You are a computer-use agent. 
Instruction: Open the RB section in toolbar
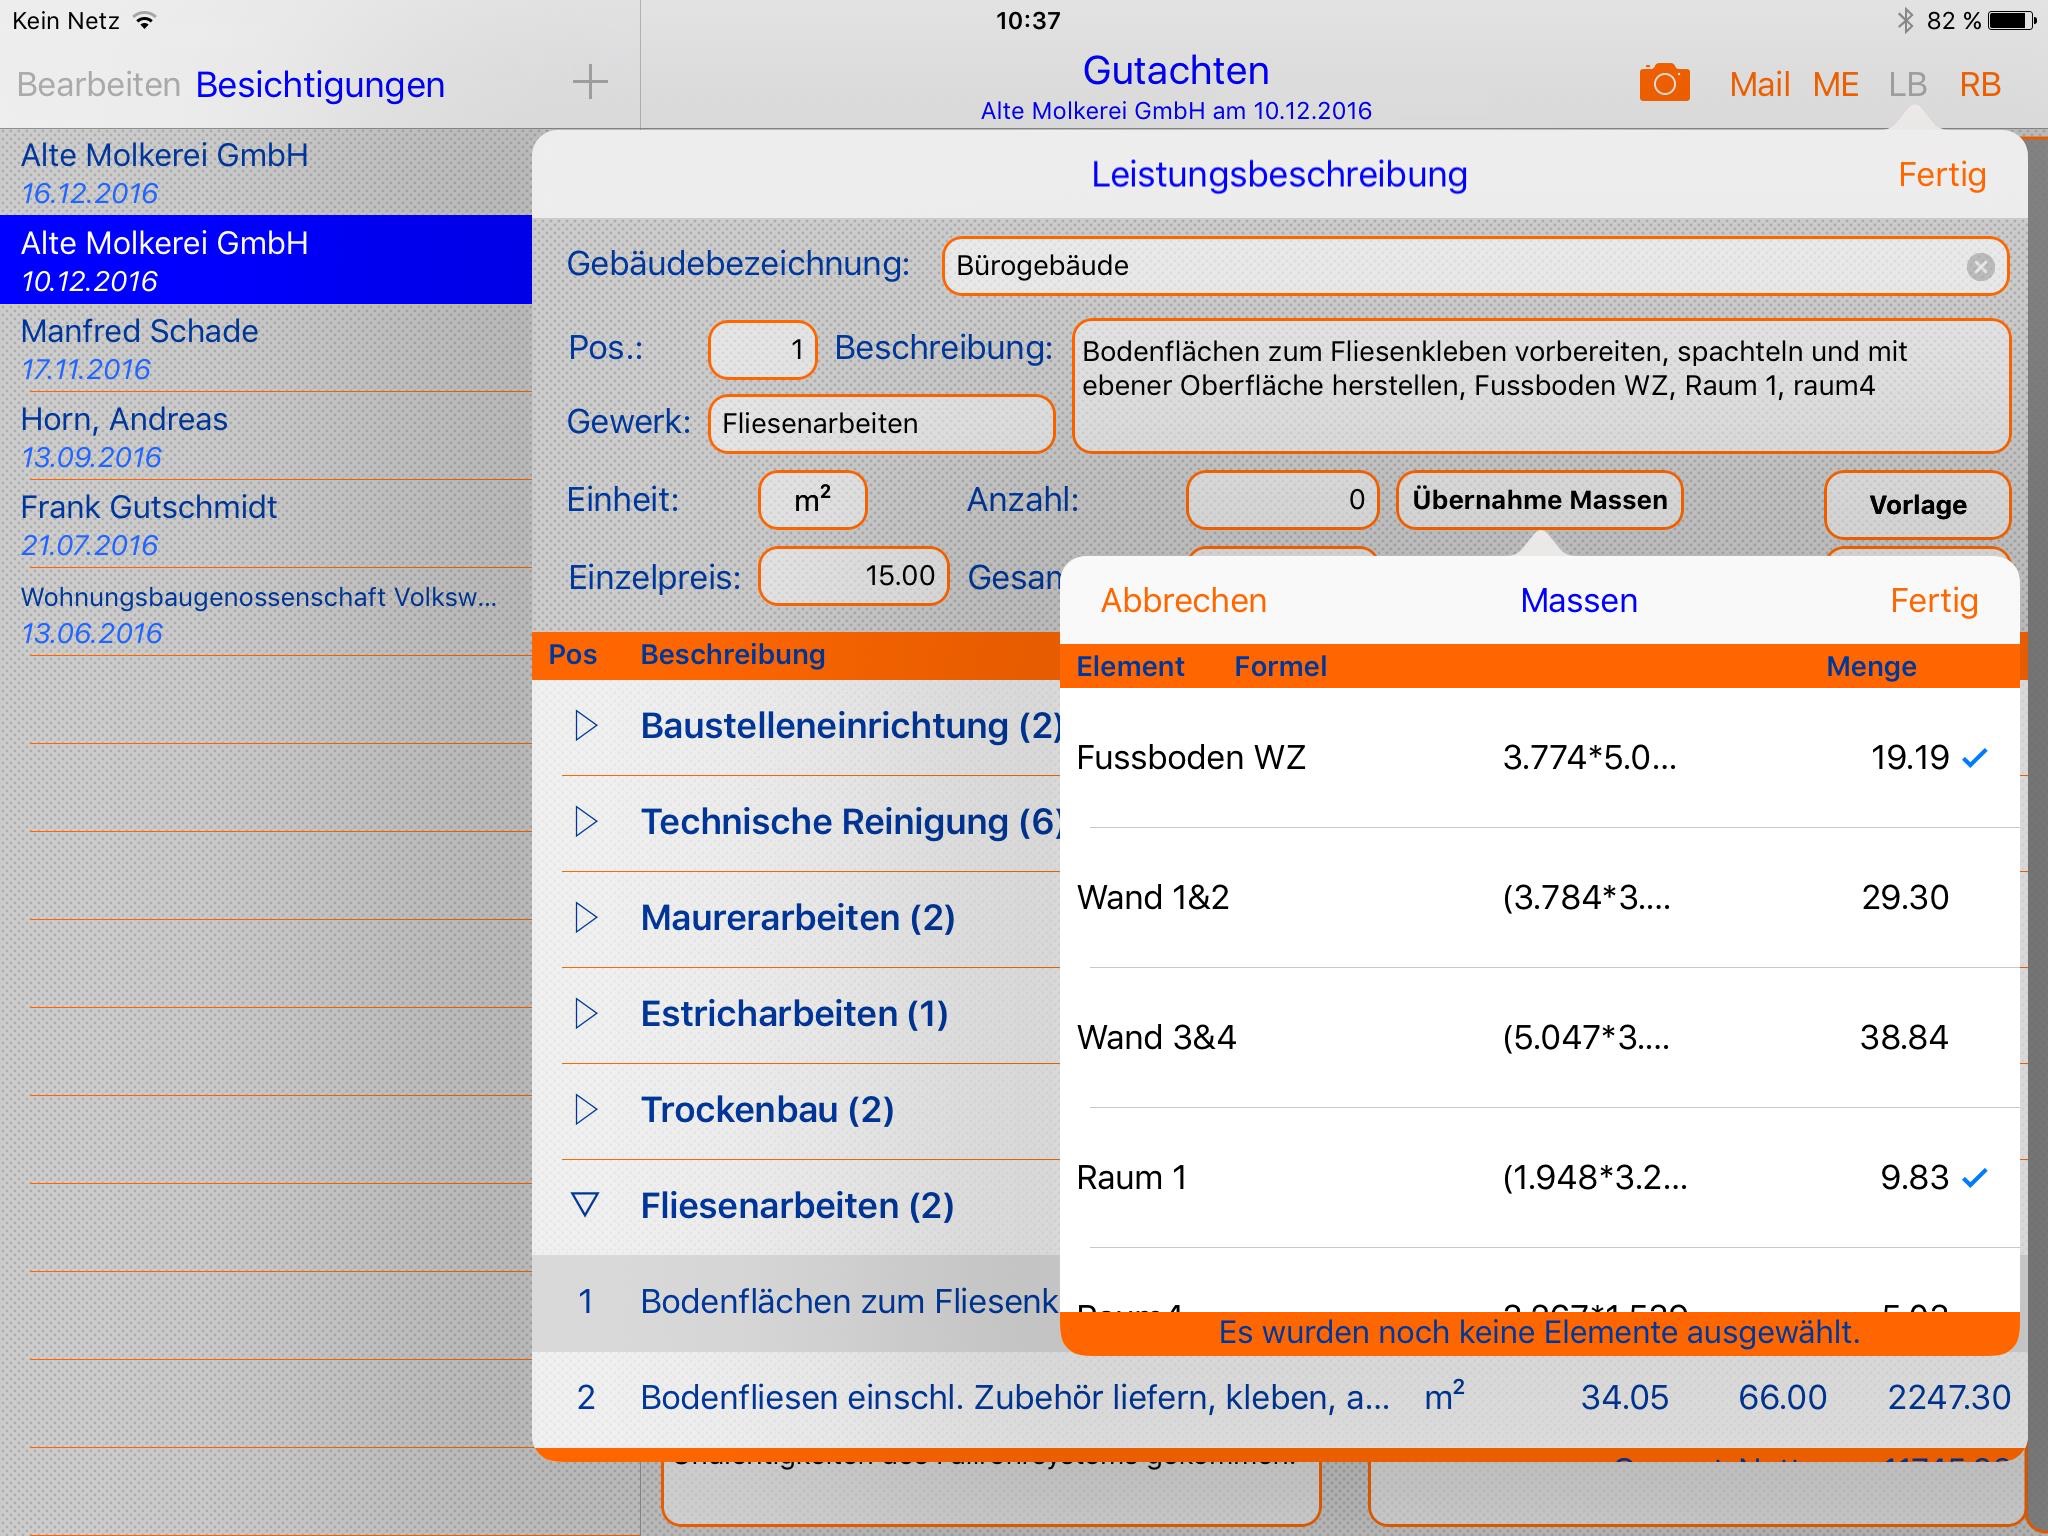tap(1980, 85)
